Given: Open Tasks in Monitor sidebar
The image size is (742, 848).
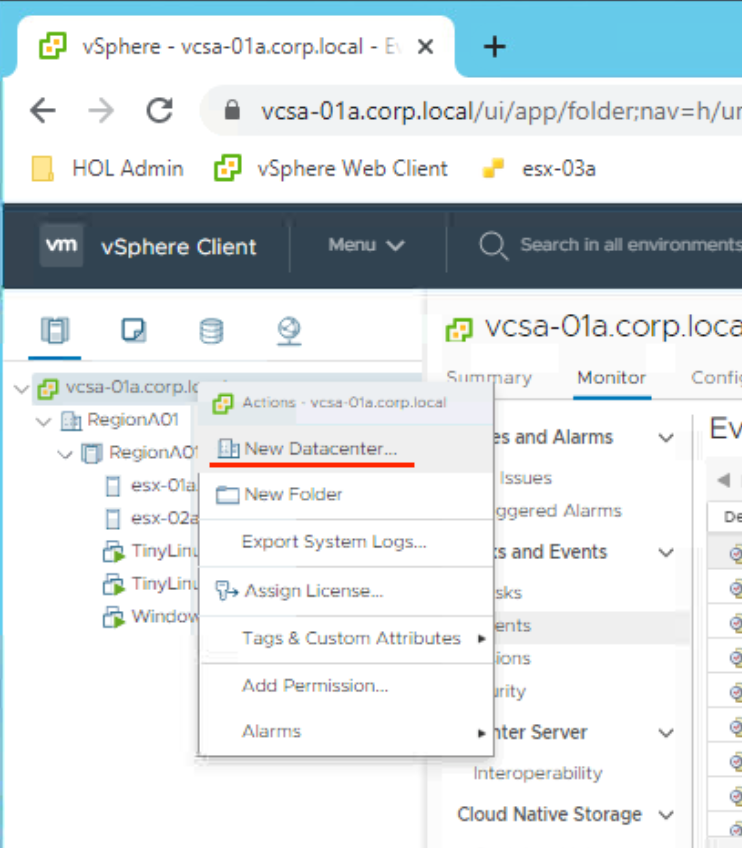Looking at the screenshot, I should point(508,593).
